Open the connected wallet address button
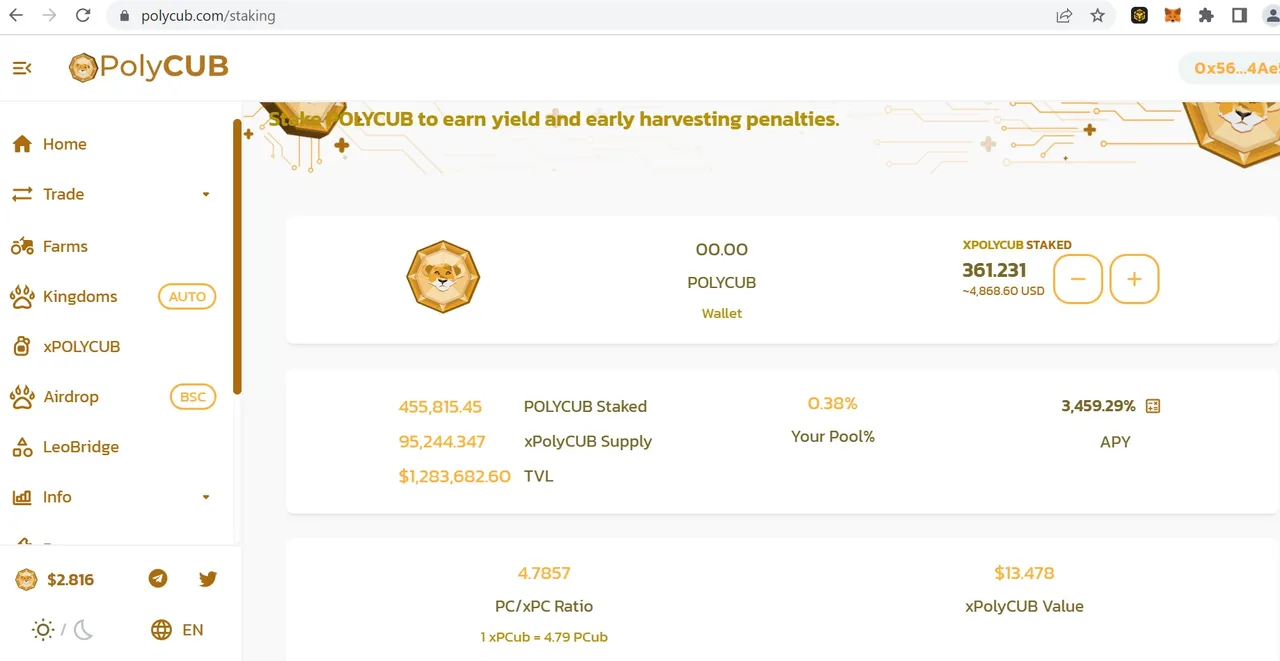The height and width of the screenshot is (661, 1280). click(1232, 68)
